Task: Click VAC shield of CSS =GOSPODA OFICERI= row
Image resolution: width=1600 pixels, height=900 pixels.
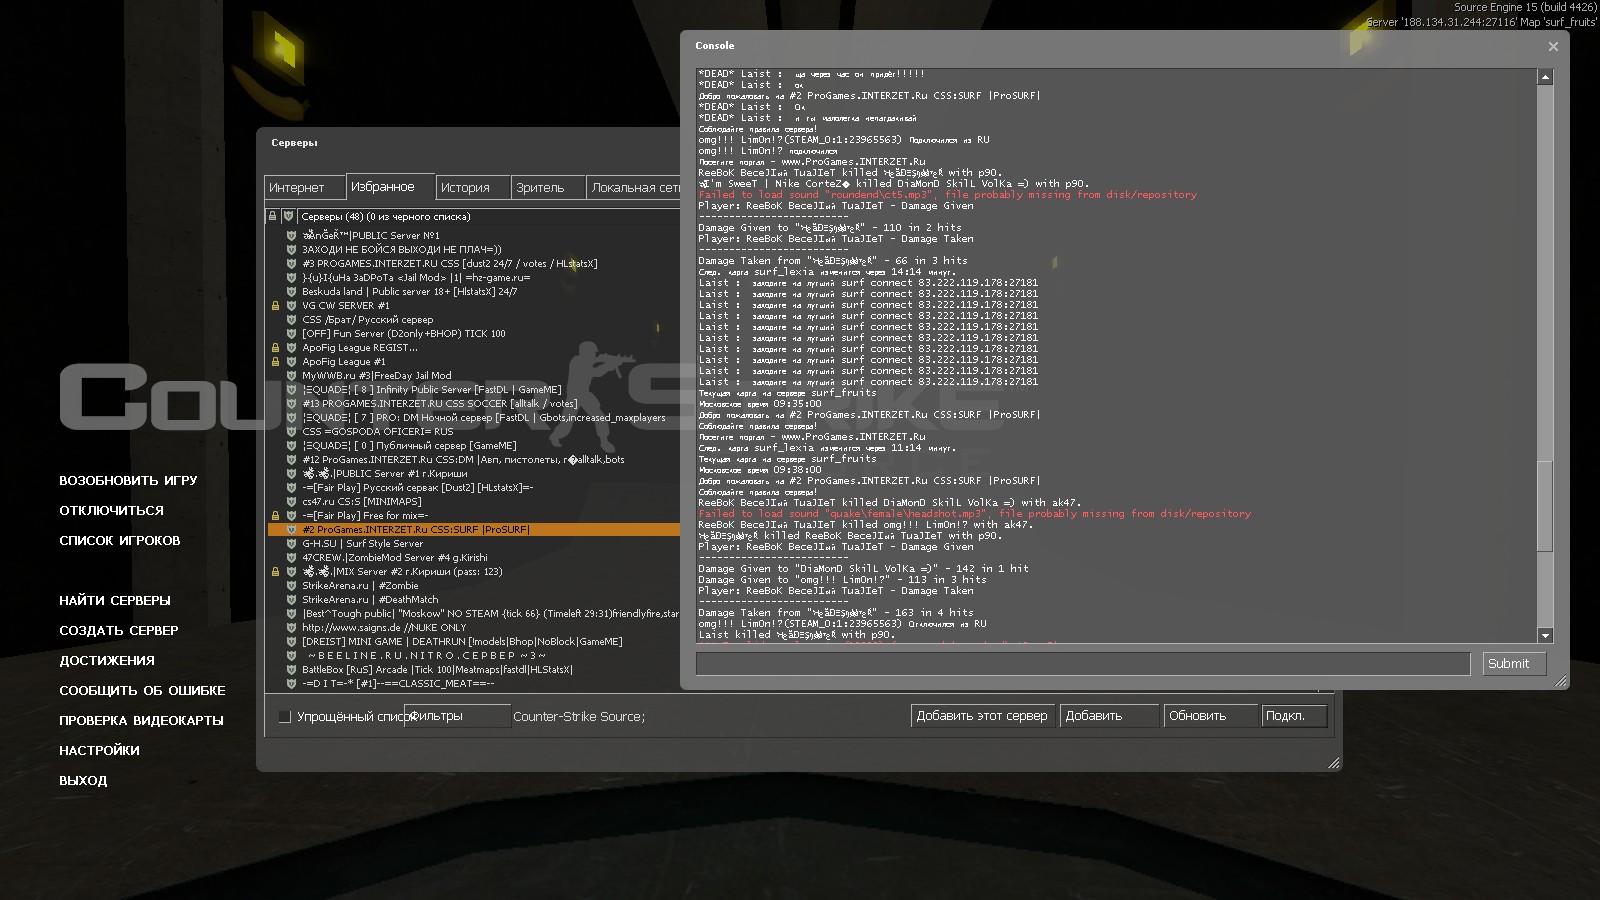Action: pos(291,432)
